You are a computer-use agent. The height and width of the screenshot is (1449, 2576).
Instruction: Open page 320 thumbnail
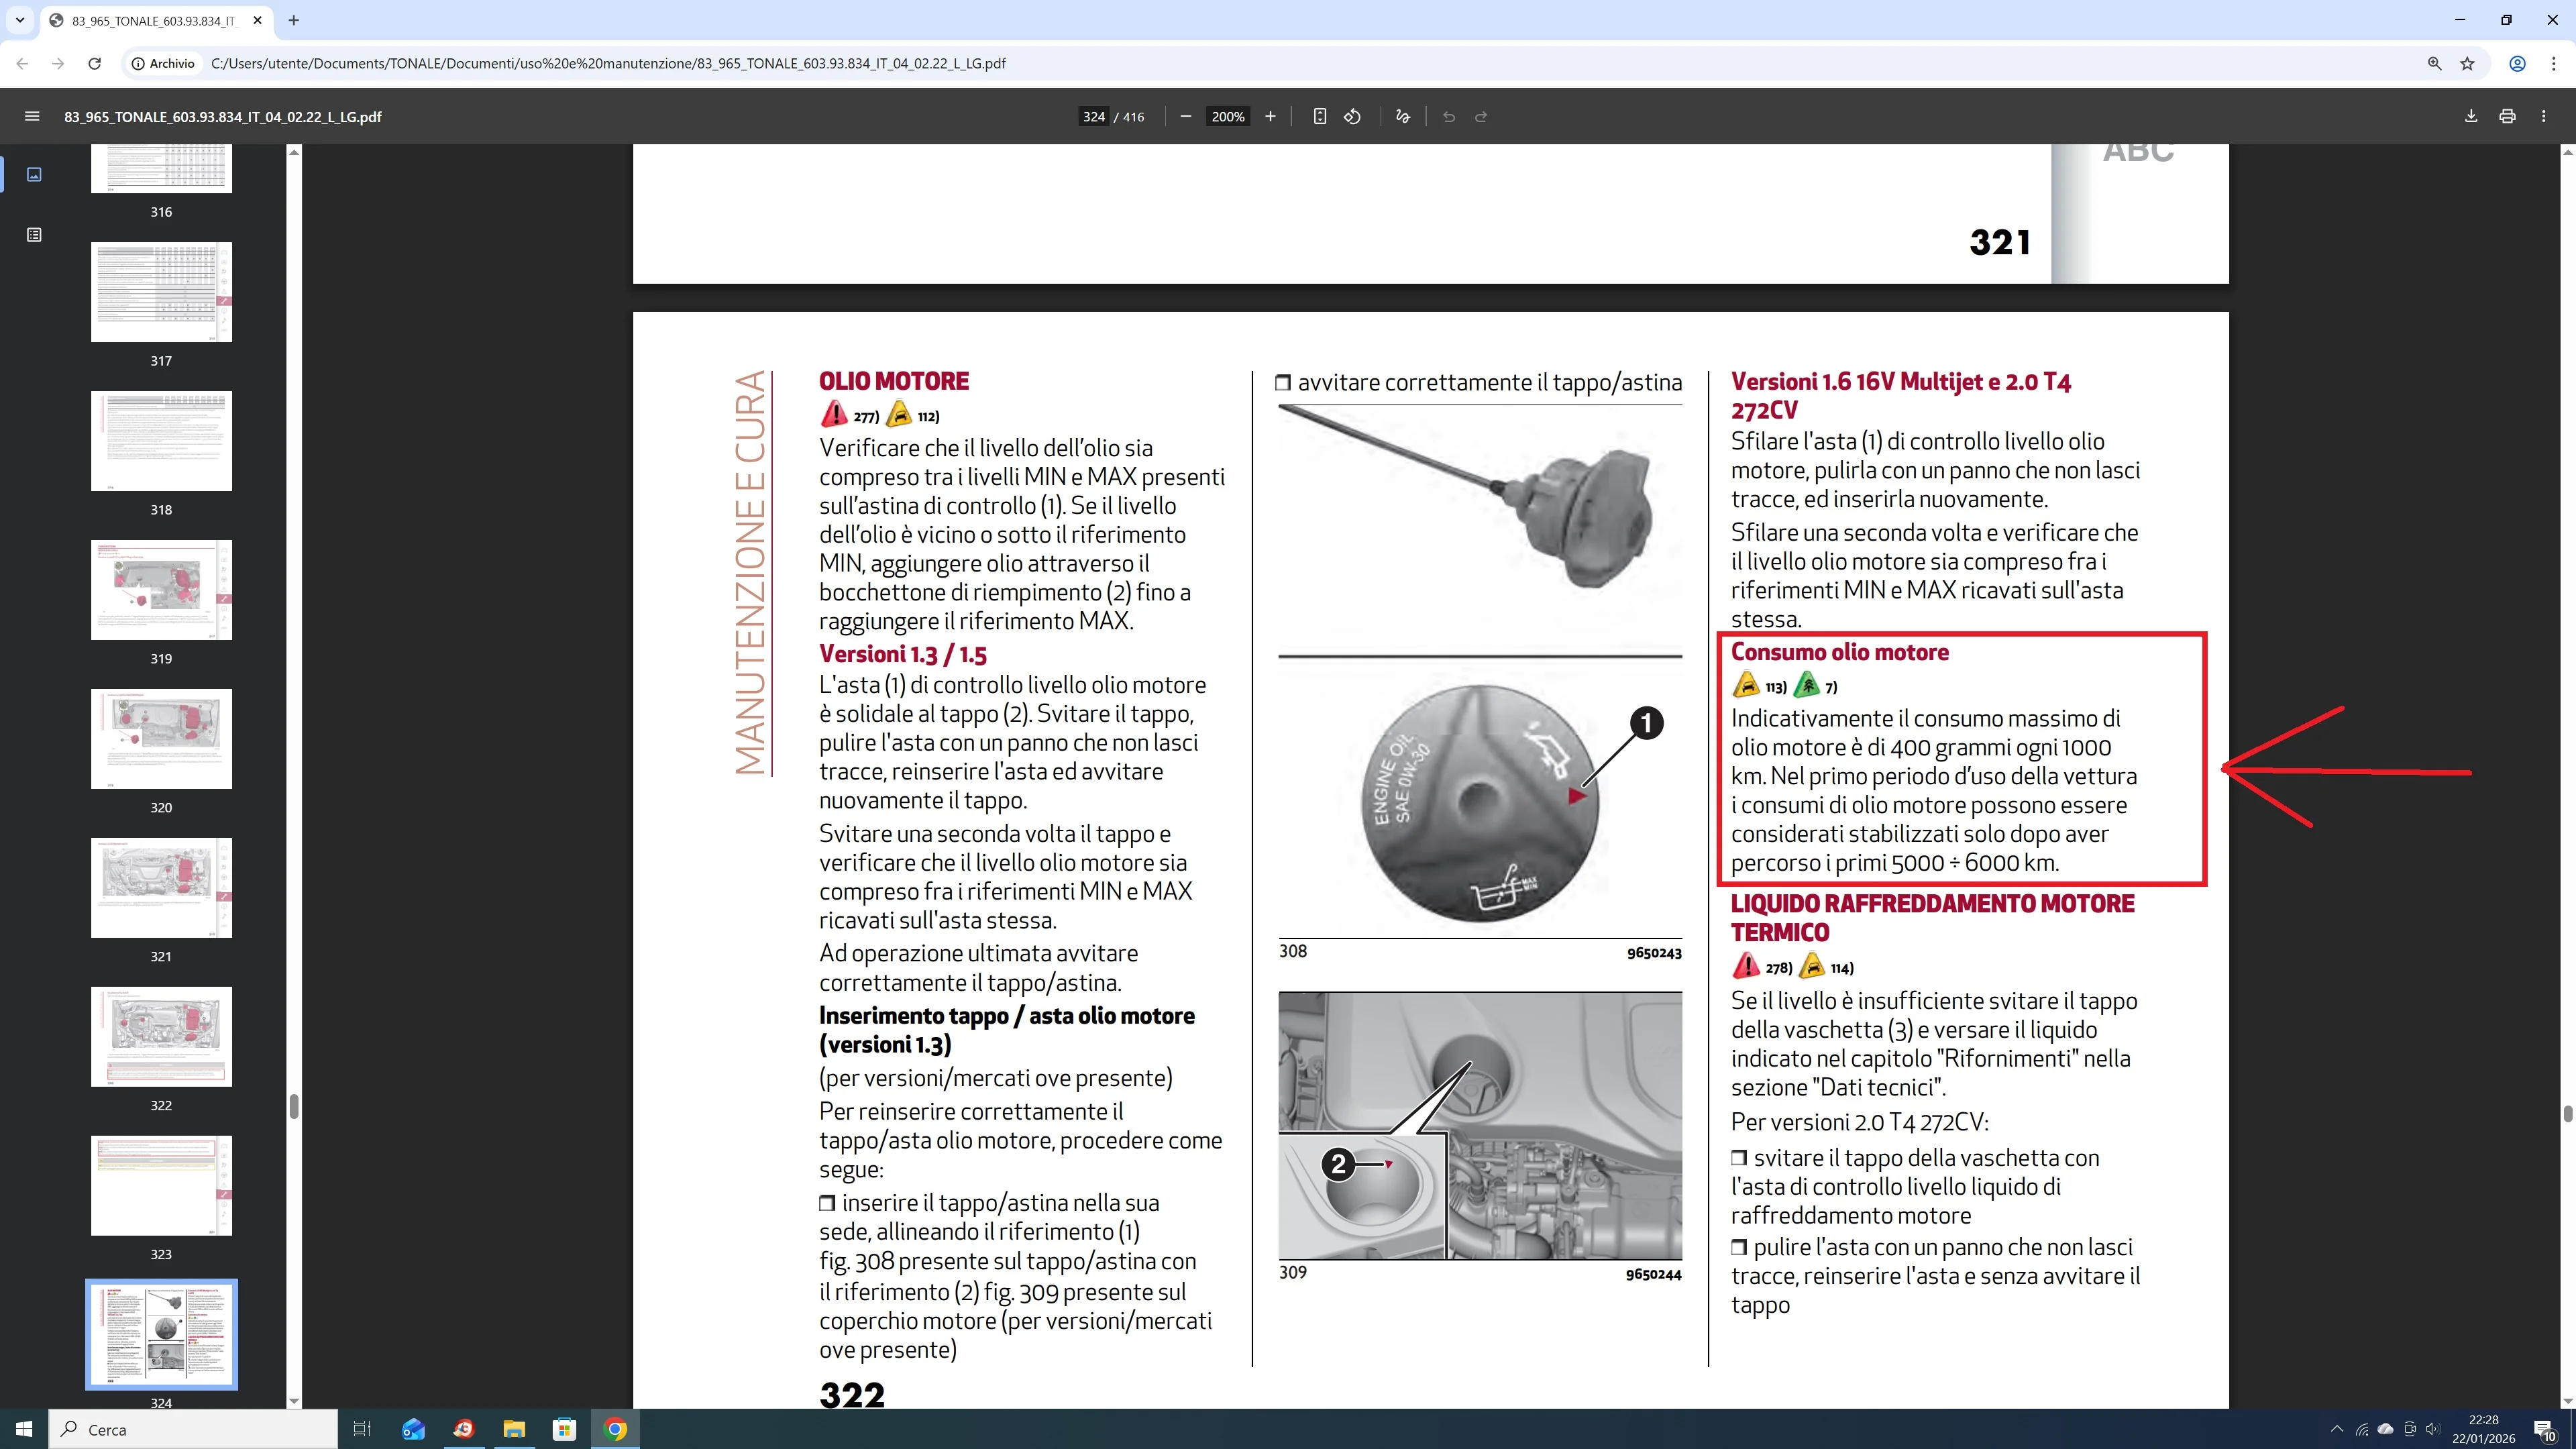tap(161, 739)
